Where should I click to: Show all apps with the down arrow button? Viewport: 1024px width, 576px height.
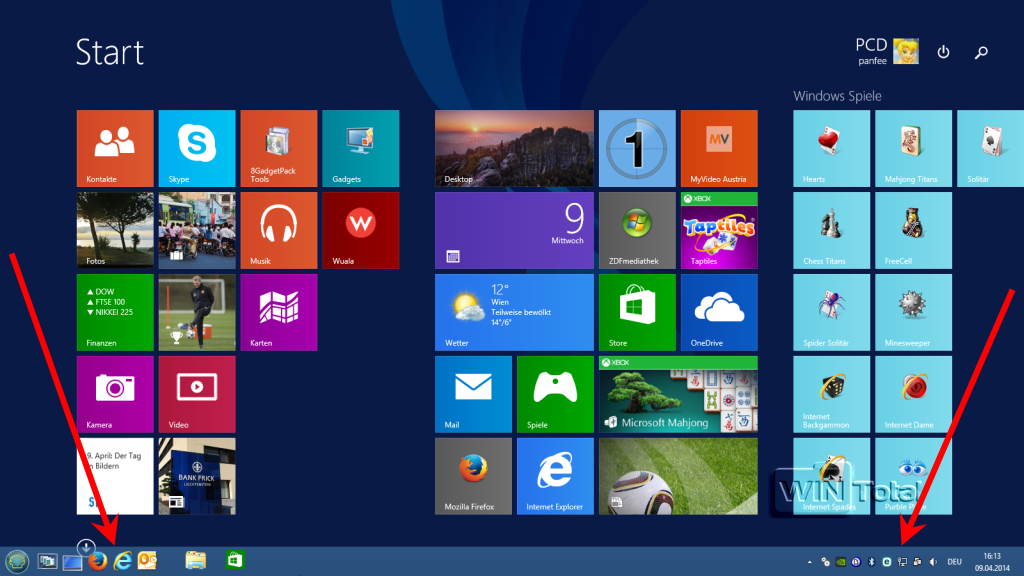pos(86,547)
